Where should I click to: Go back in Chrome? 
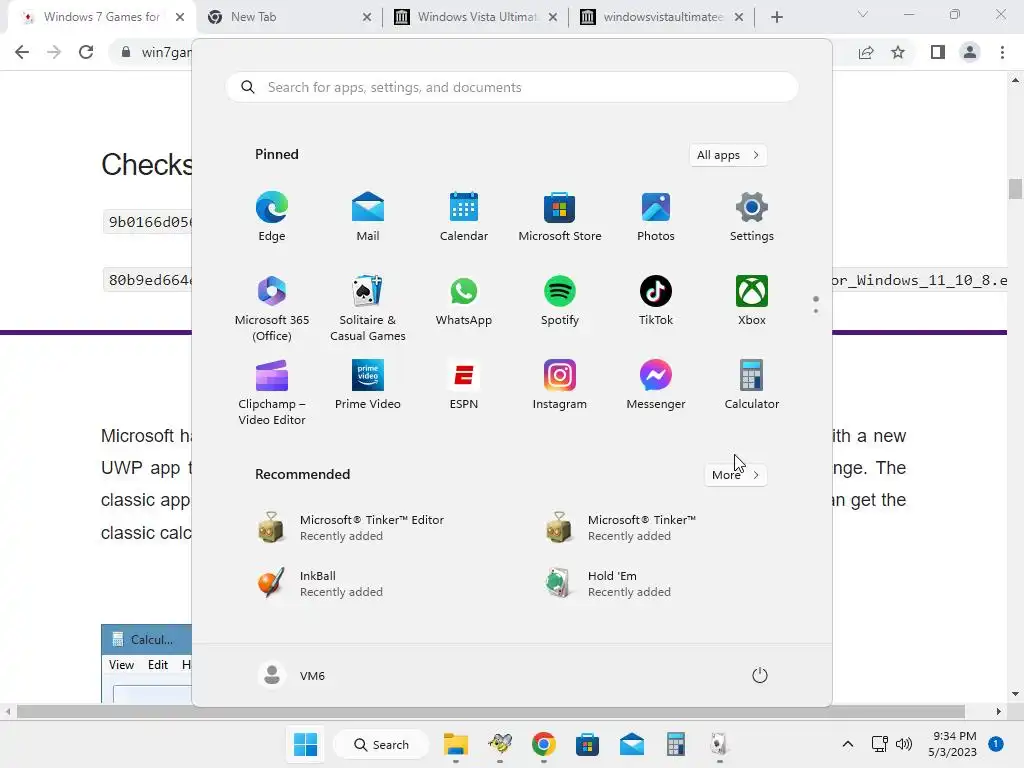coord(22,52)
